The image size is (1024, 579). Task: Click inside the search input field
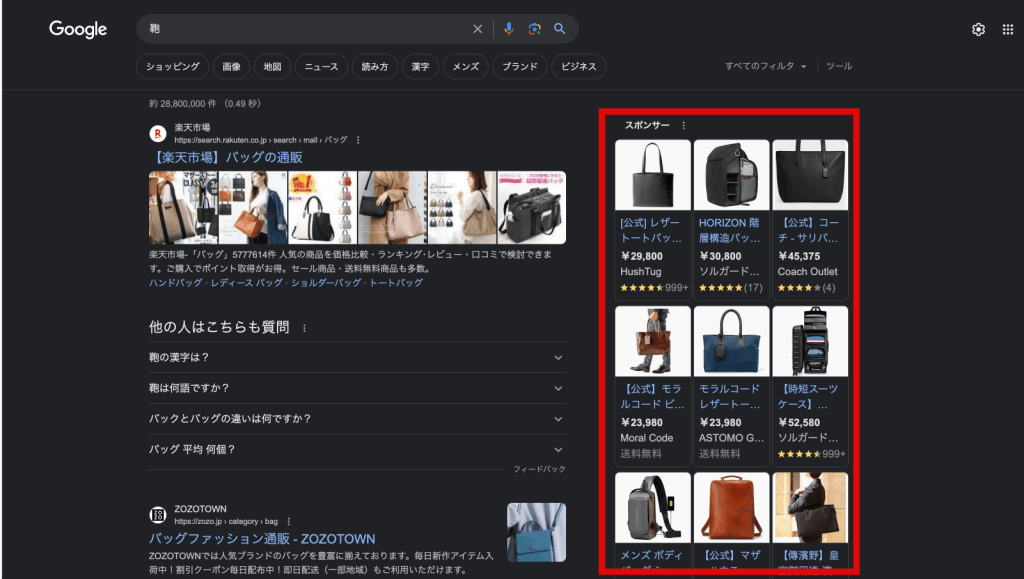point(307,29)
